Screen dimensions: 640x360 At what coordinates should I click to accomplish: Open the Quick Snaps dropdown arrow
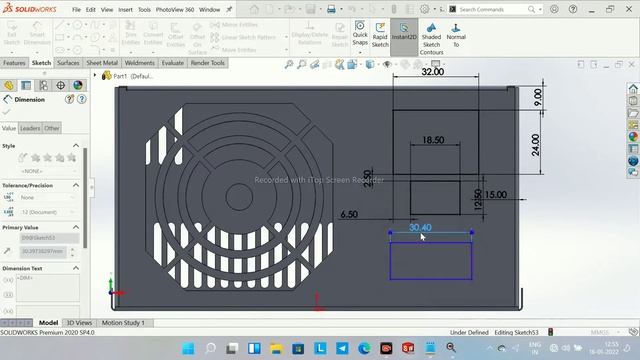[360, 53]
